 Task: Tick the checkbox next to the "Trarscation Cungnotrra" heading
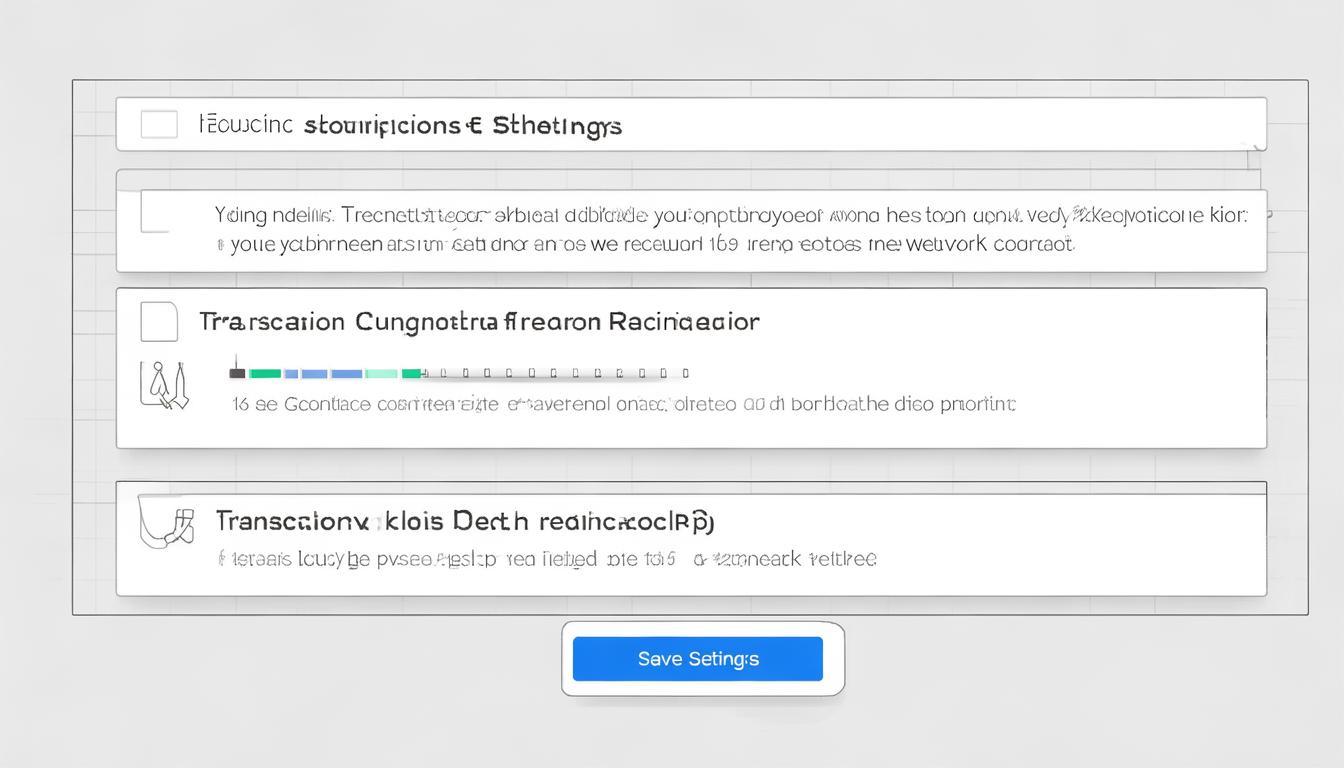coord(159,322)
